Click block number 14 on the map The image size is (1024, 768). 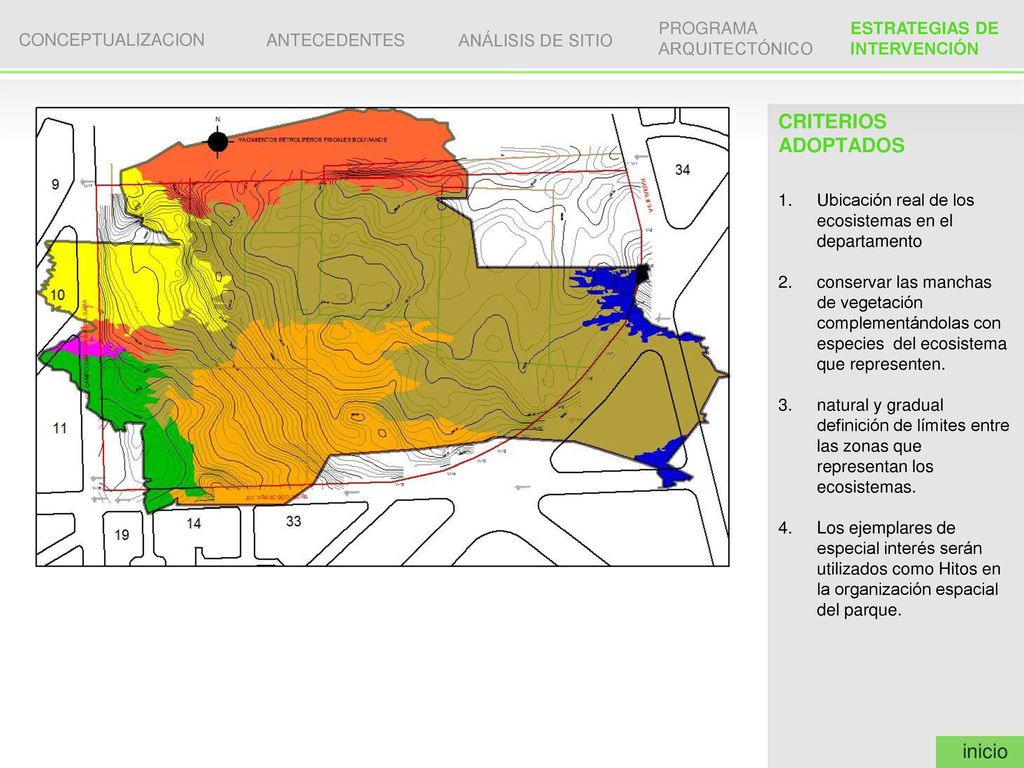coord(193,523)
